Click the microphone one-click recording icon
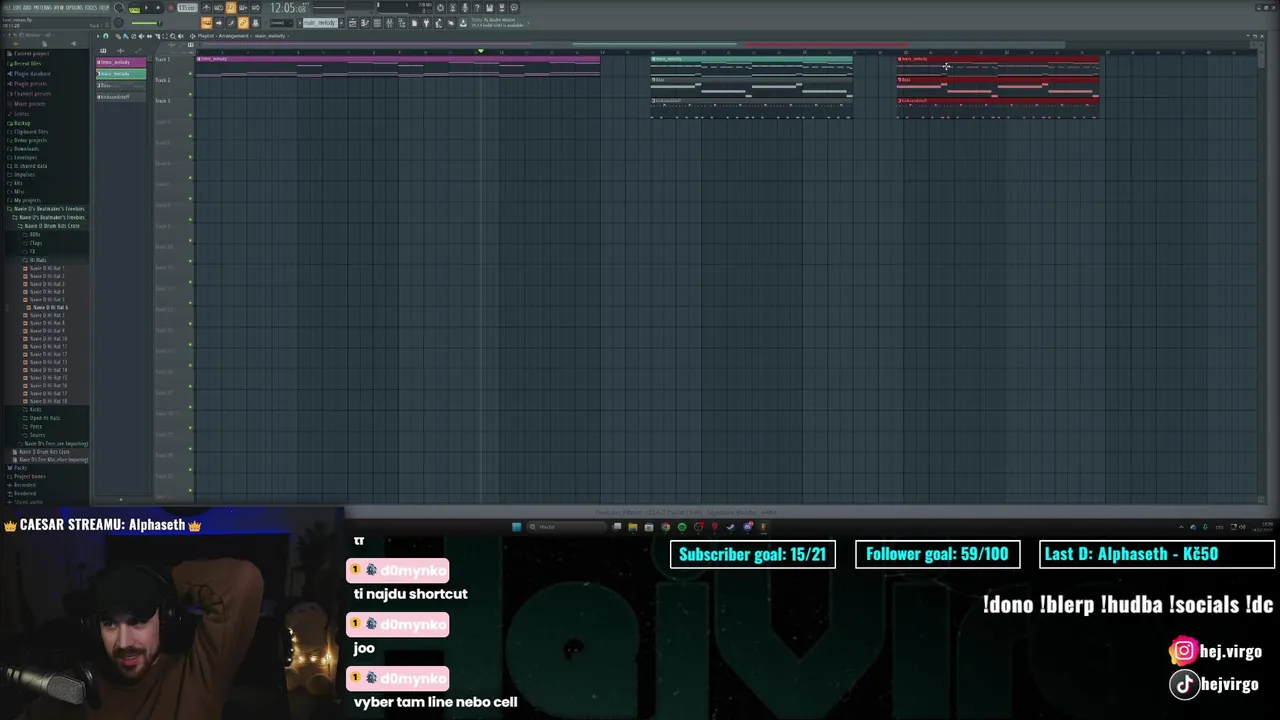This screenshot has height=720, width=1280. [x=465, y=8]
